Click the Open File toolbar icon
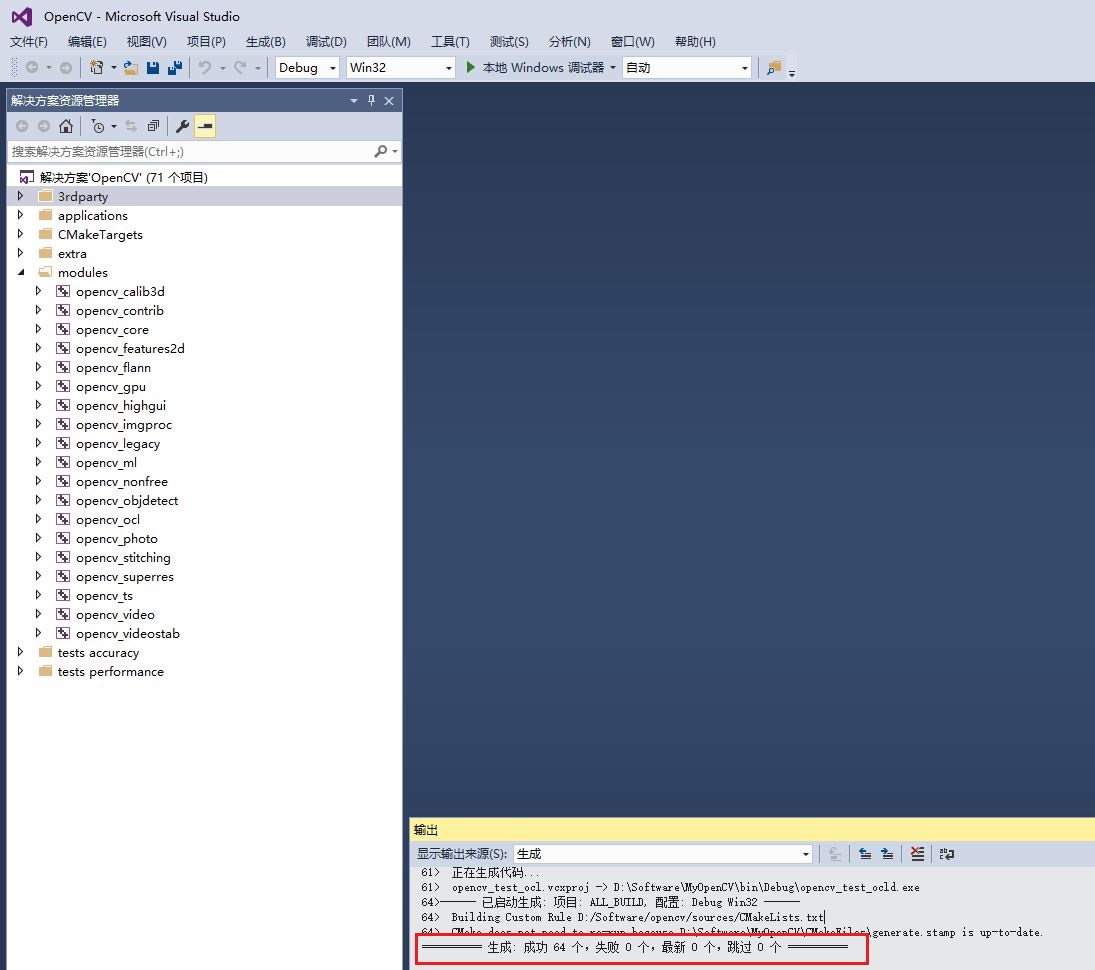The image size is (1095, 970). (x=131, y=68)
